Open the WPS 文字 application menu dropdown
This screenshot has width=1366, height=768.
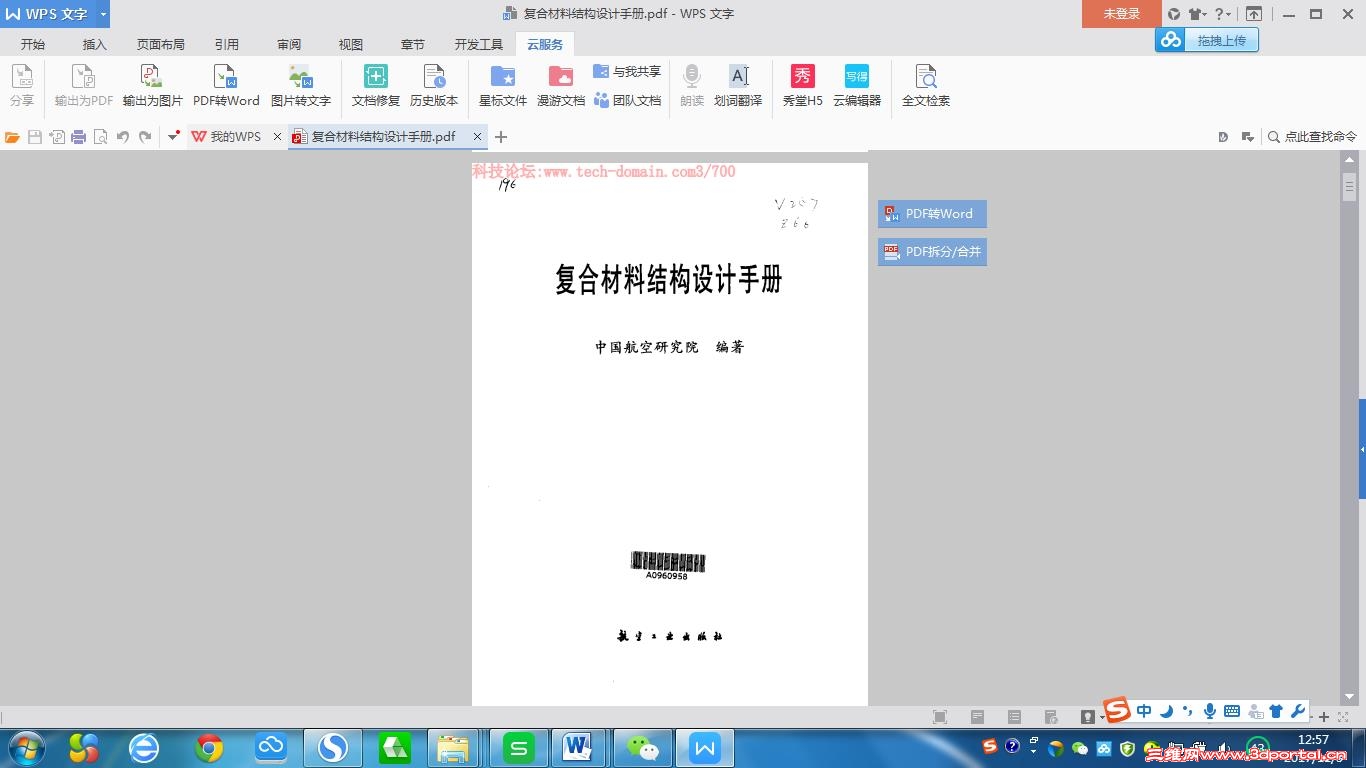[103, 14]
